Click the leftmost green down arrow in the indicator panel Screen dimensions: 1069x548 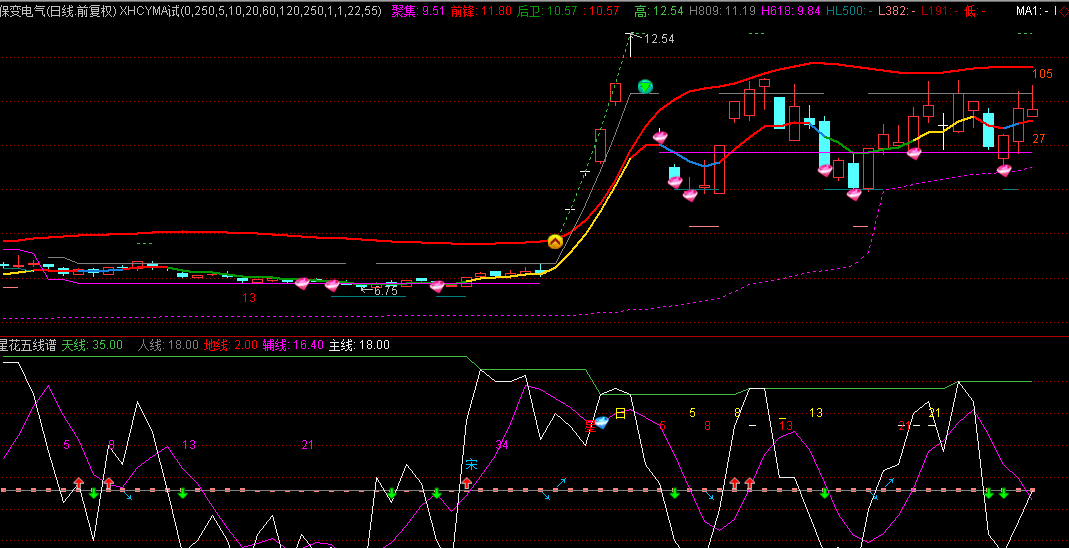tap(94, 493)
